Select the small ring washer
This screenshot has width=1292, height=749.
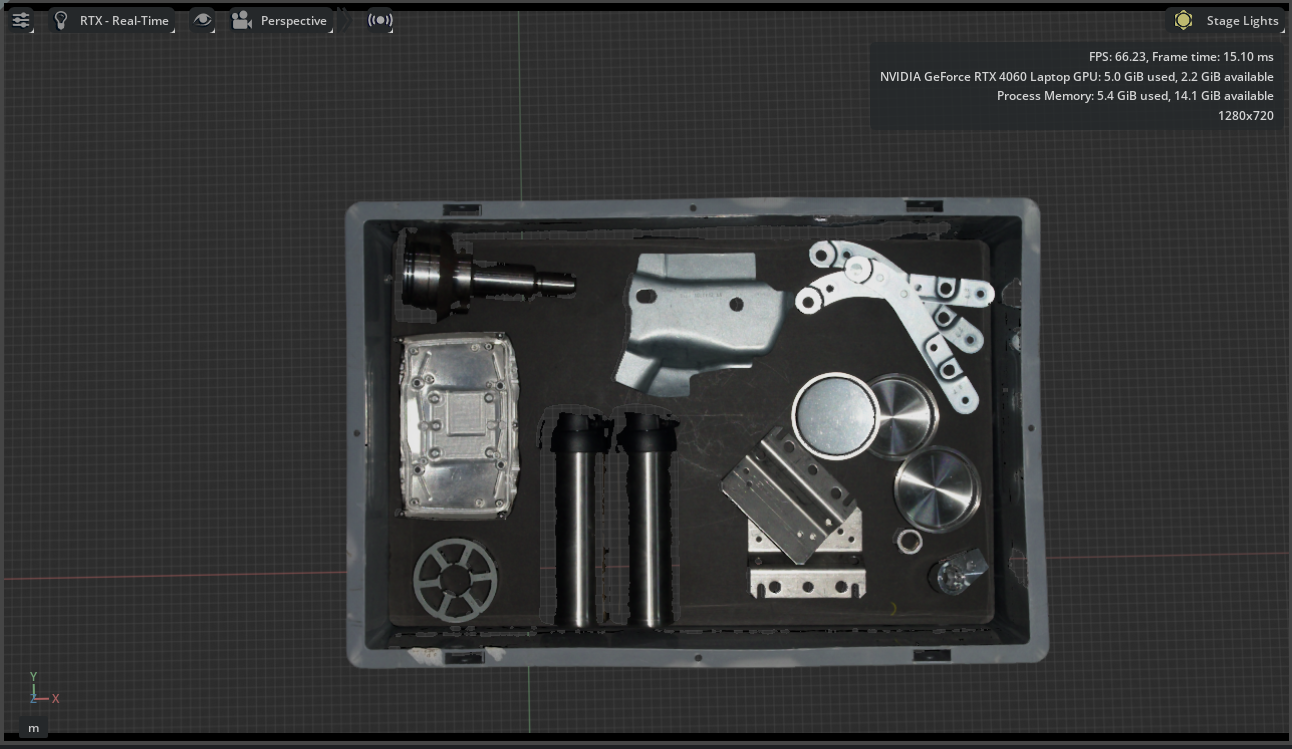coord(909,541)
